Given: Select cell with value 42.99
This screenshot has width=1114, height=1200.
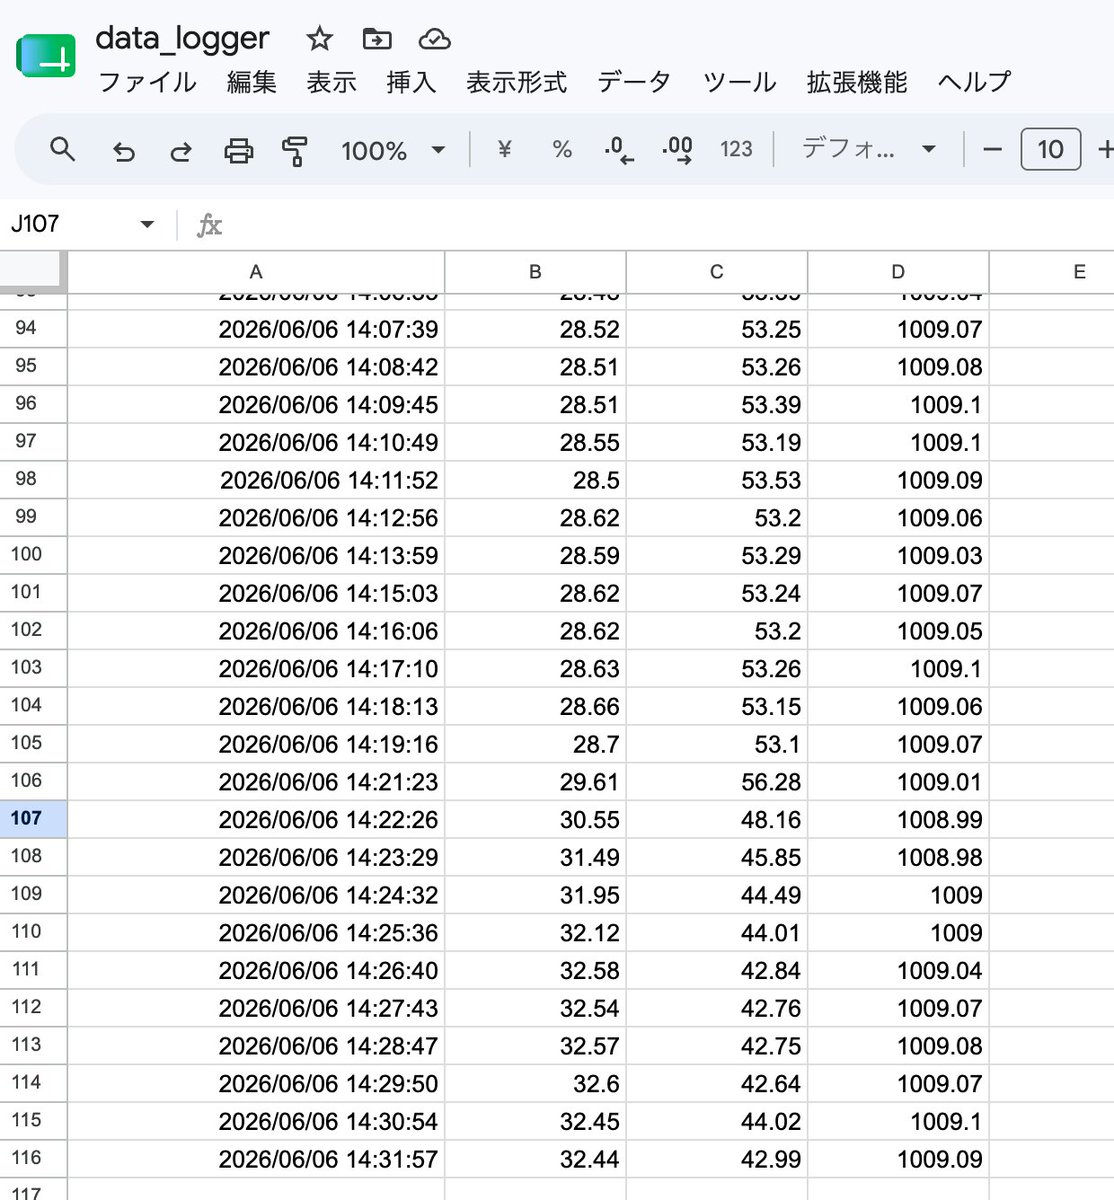Looking at the screenshot, I should tap(716, 1158).
